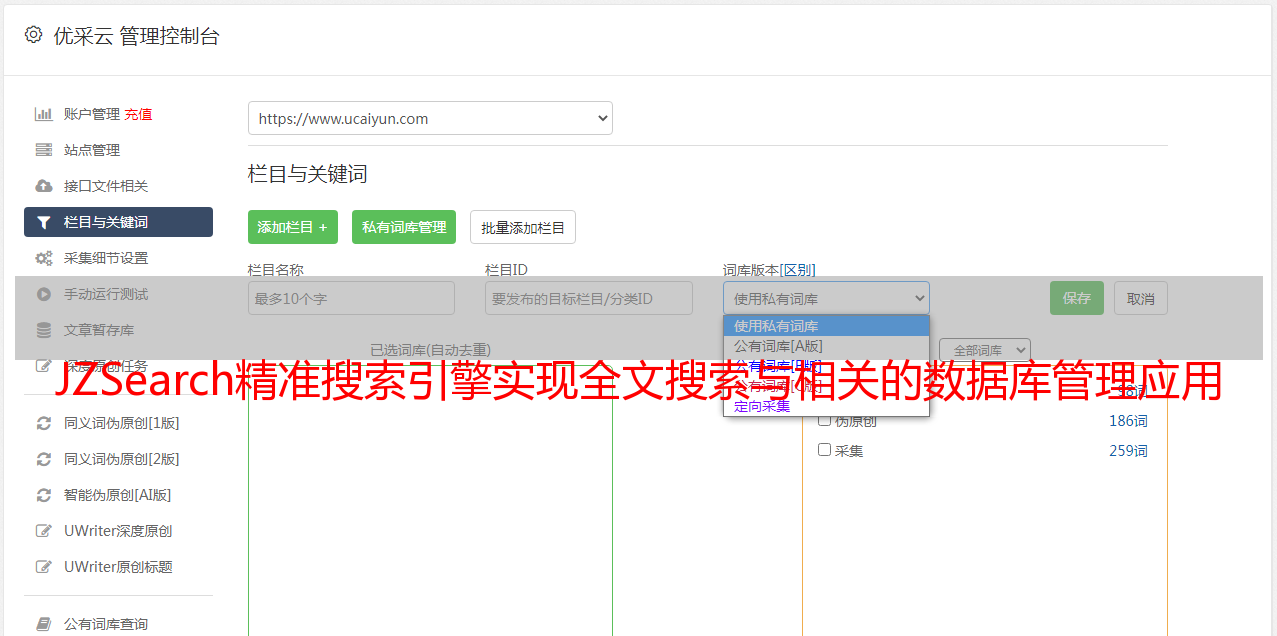Click the gear icon beside 优采云 管理控制台

click(x=33, y=35)
